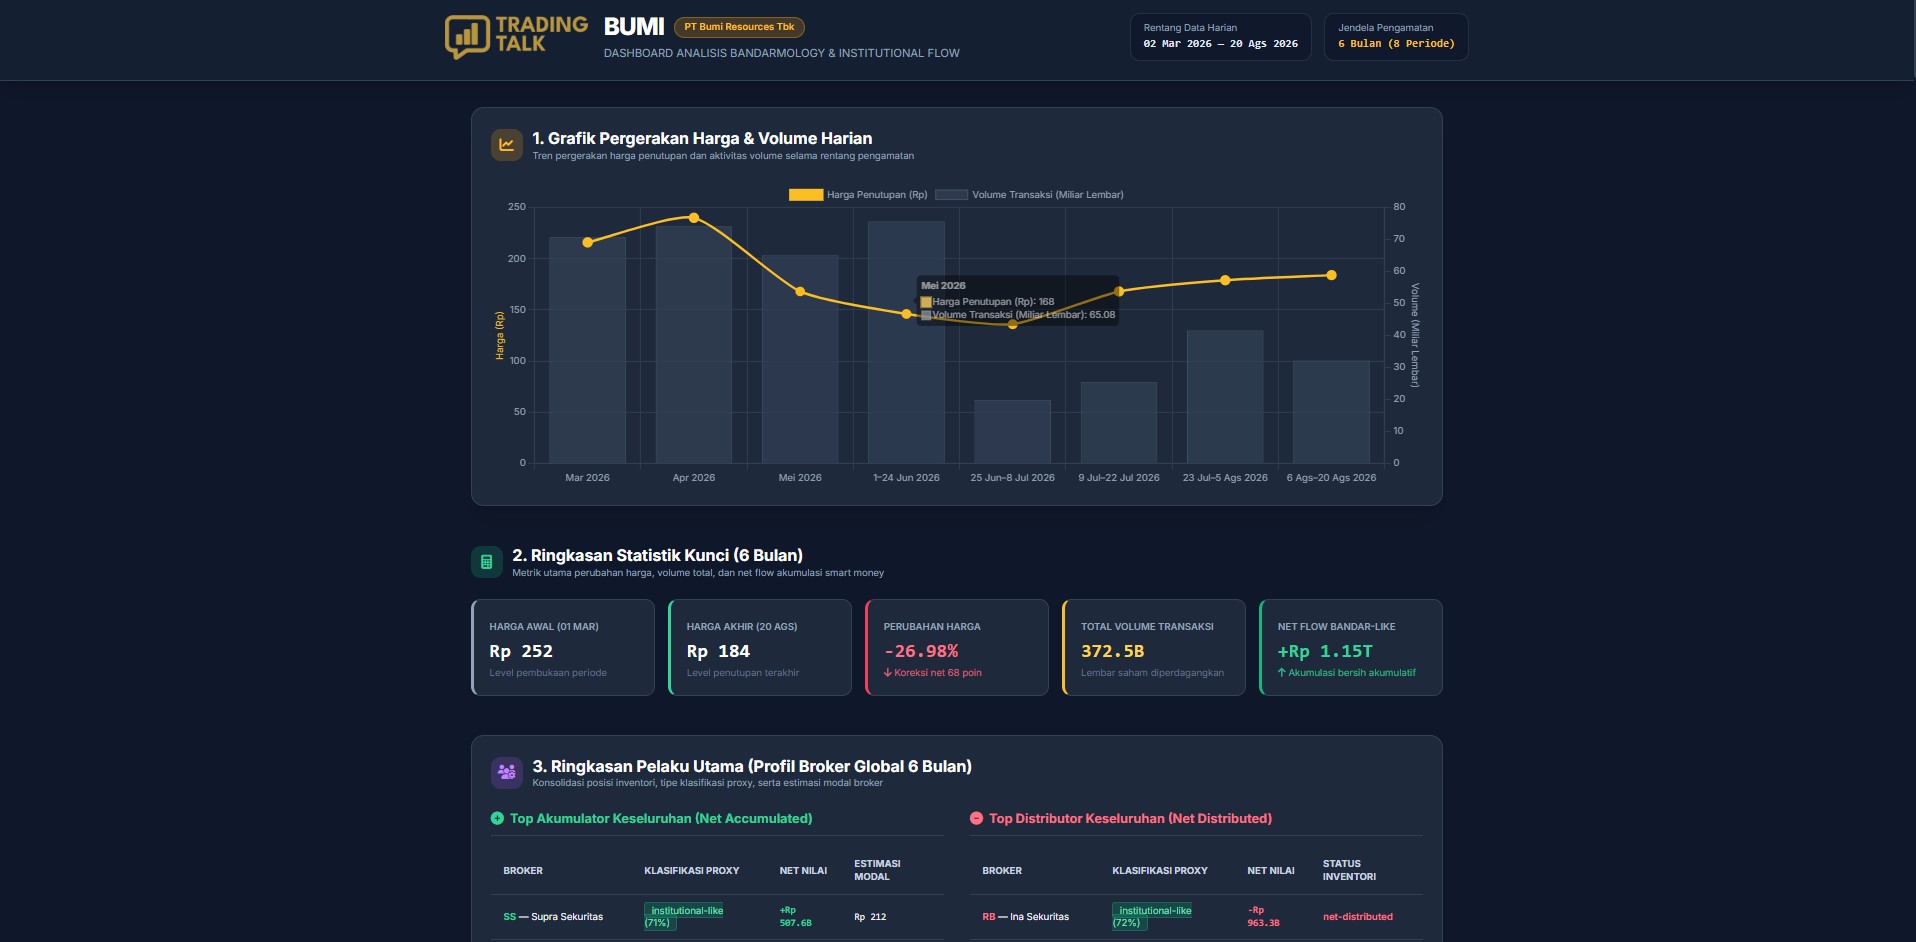Click the 1-24 Jun 2026 price point
The image size is (1916, 942).
click(906, 314)
